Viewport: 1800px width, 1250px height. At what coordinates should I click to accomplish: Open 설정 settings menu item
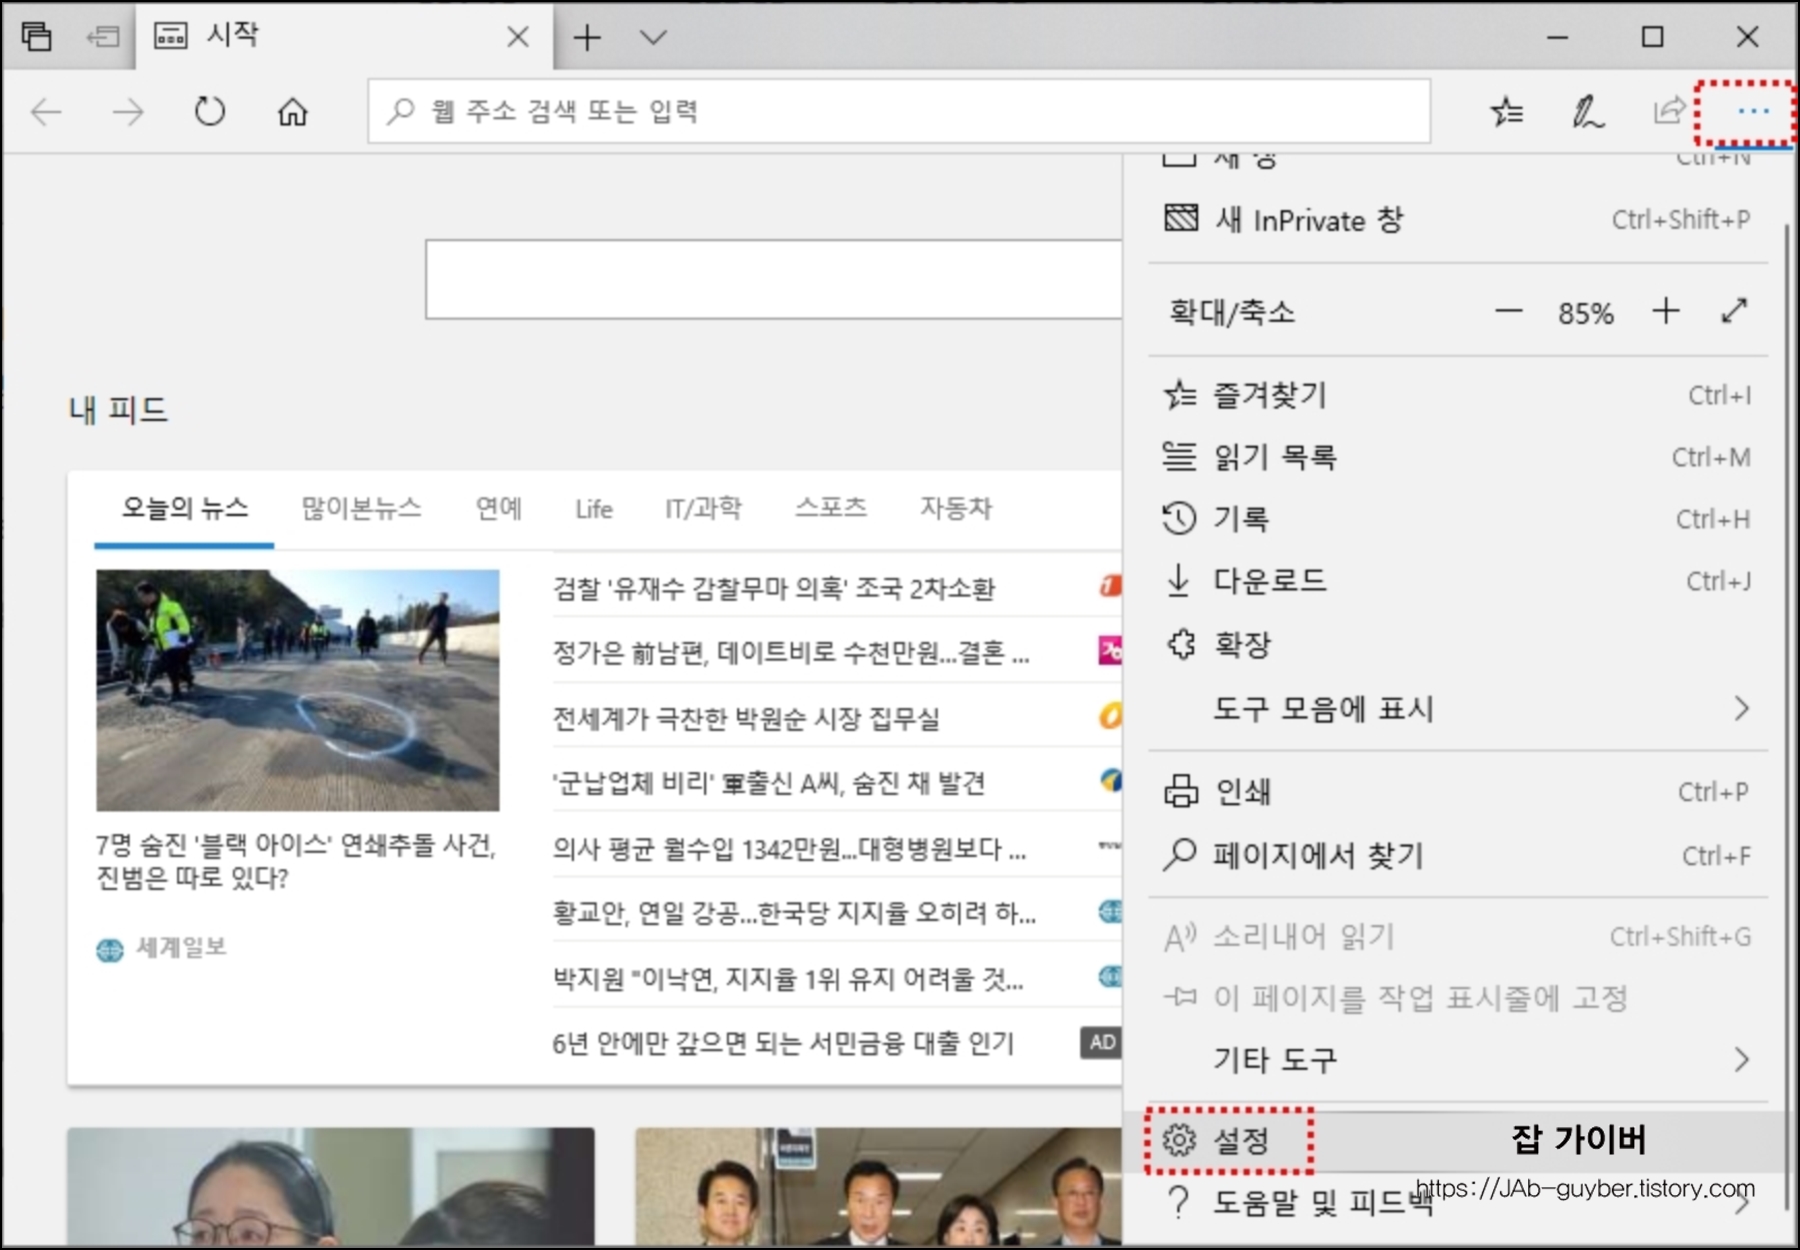click(1457, 1140)
